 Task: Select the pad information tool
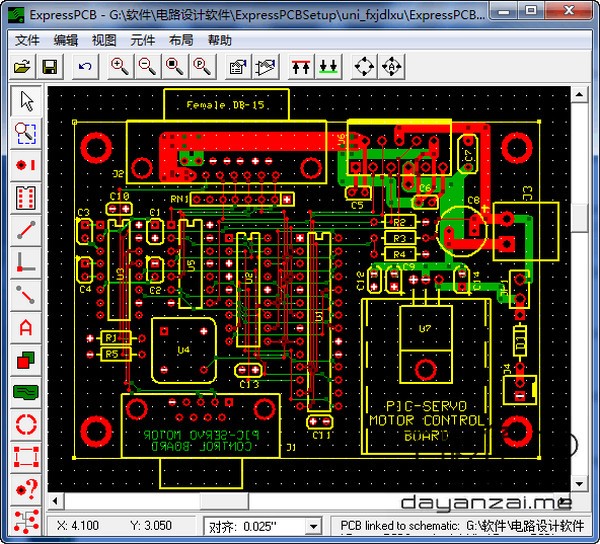point(26,489)
